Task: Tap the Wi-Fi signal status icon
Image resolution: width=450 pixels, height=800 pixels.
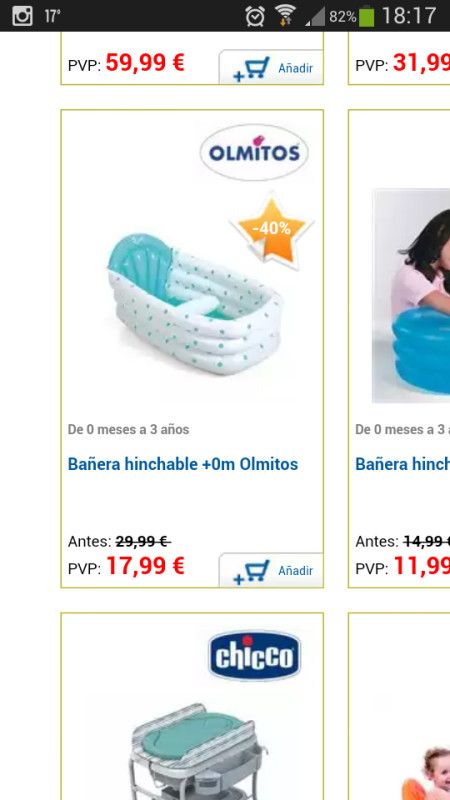Action: click(x=286, y=16)
